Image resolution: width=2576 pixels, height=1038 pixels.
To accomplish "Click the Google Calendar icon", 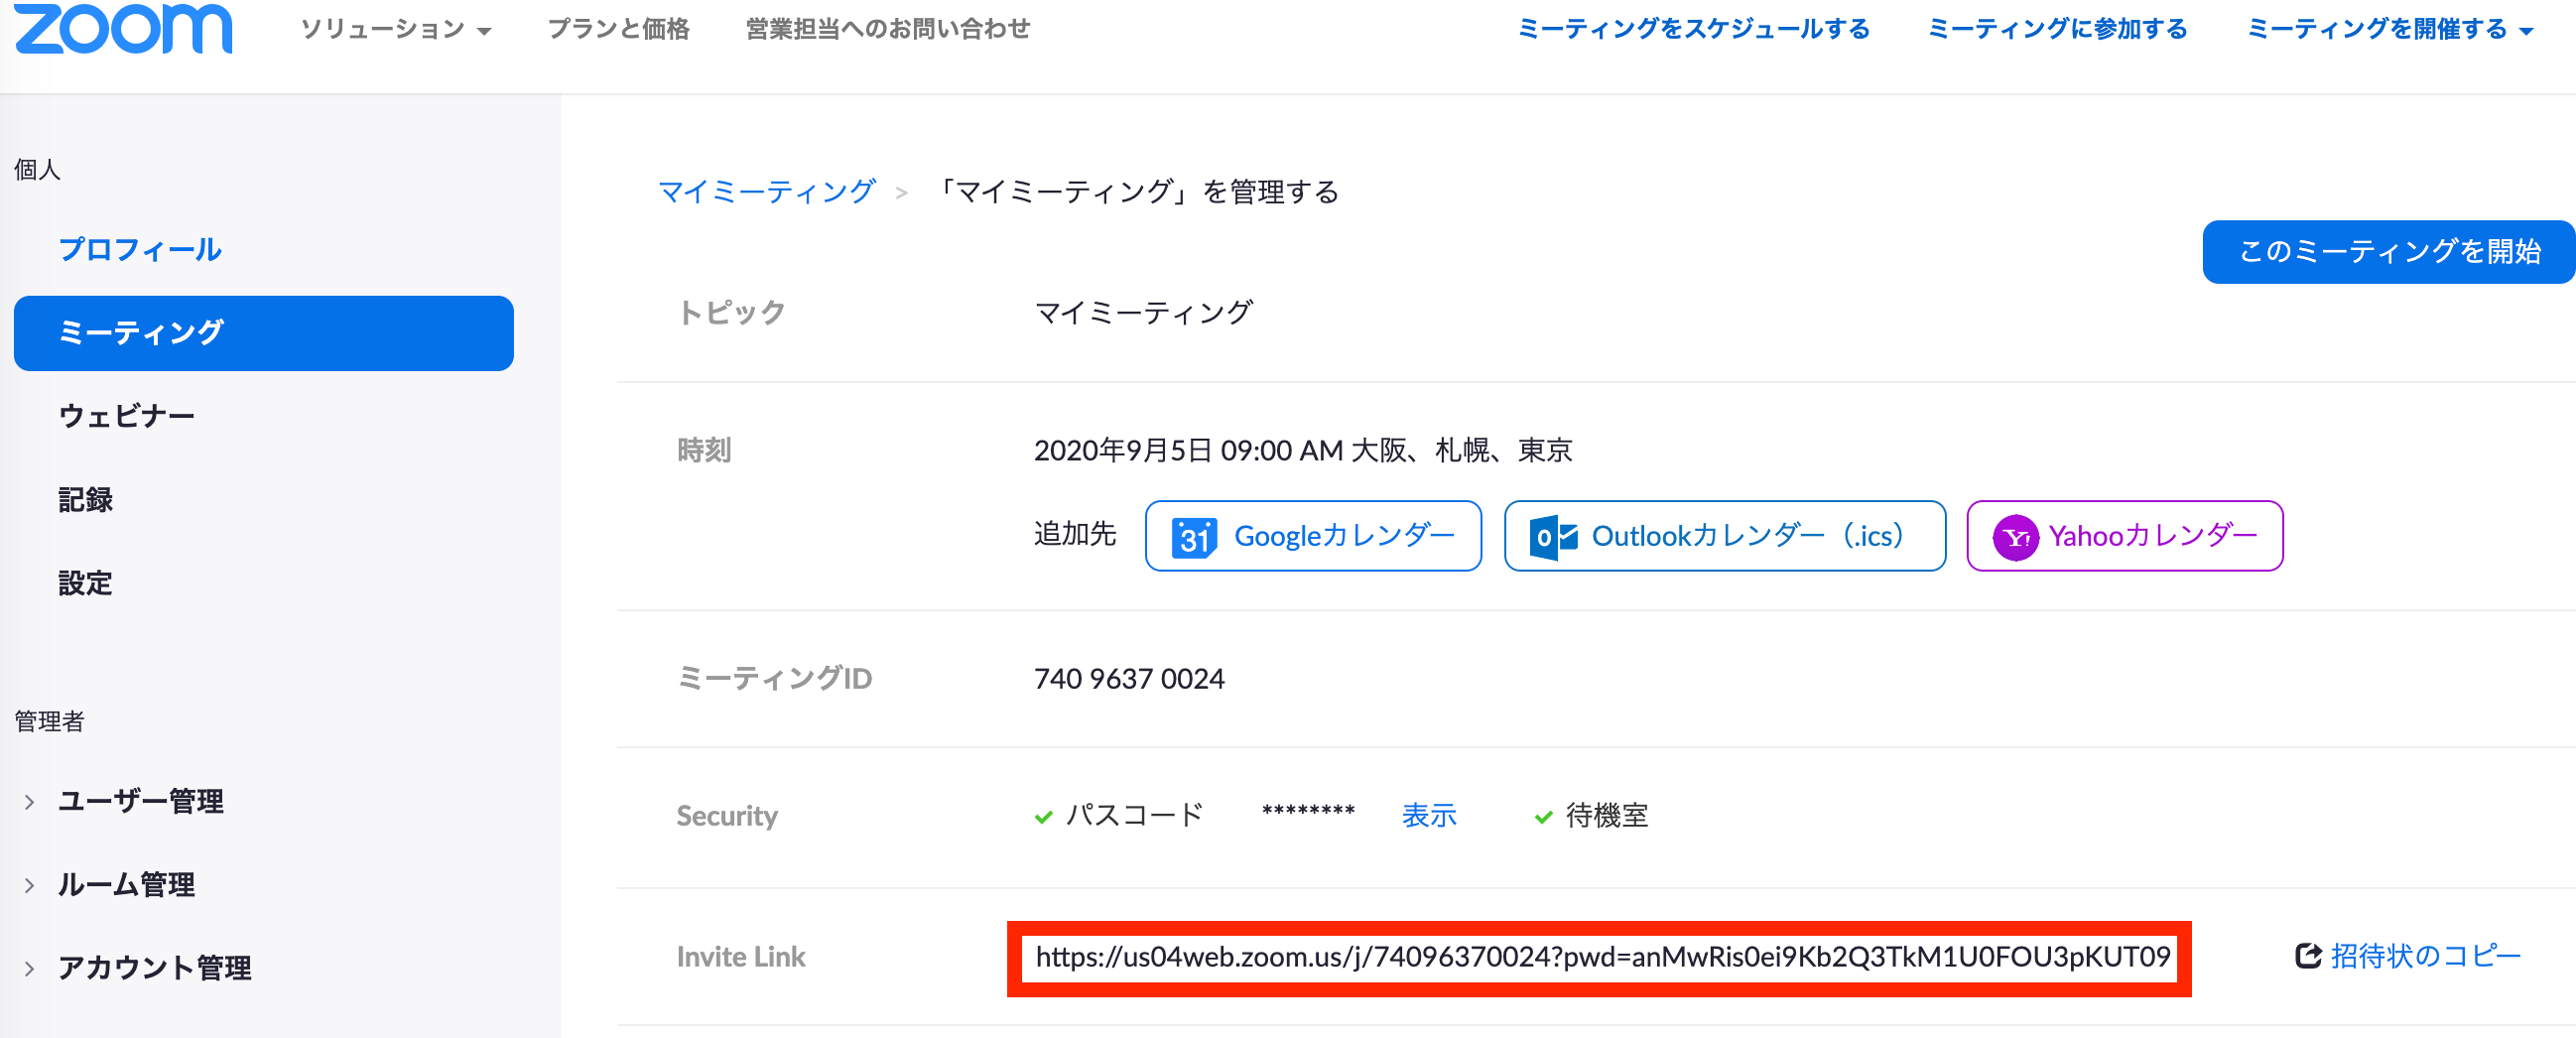I will (1194, 537).
